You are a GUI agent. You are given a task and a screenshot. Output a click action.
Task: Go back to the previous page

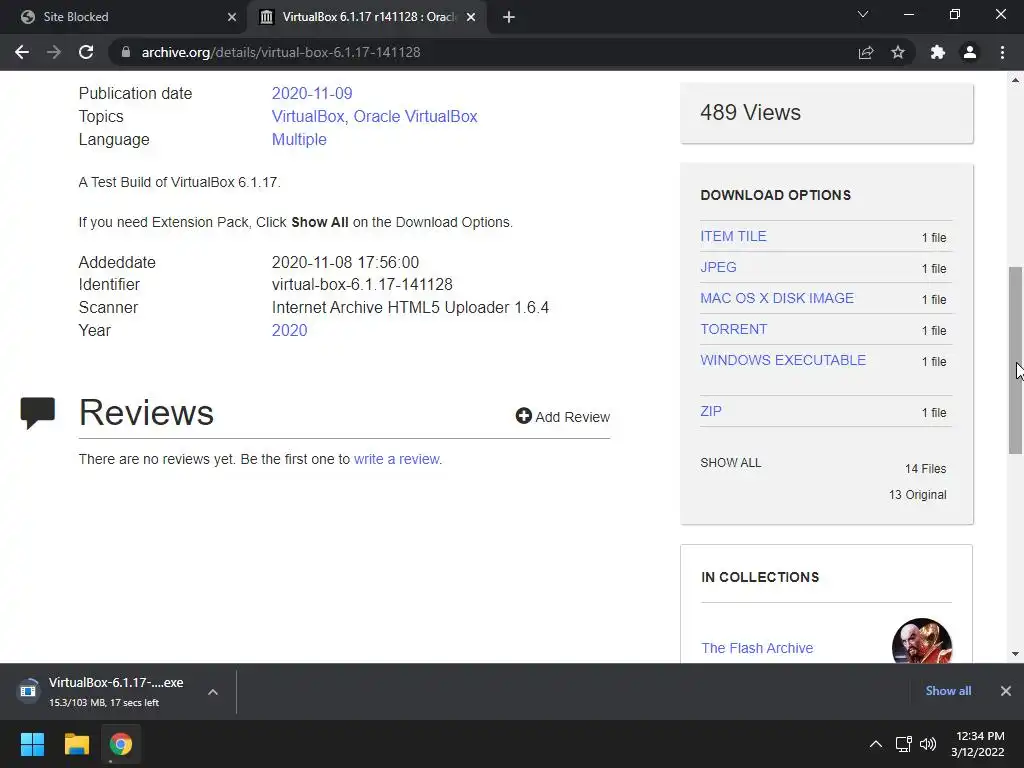coord(22,52)
